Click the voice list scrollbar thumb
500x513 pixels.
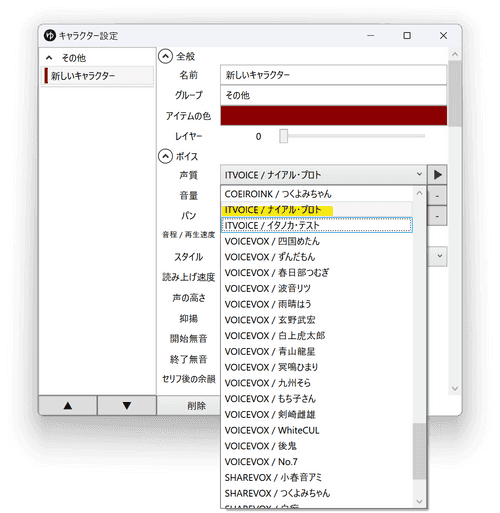coord(419,451)
